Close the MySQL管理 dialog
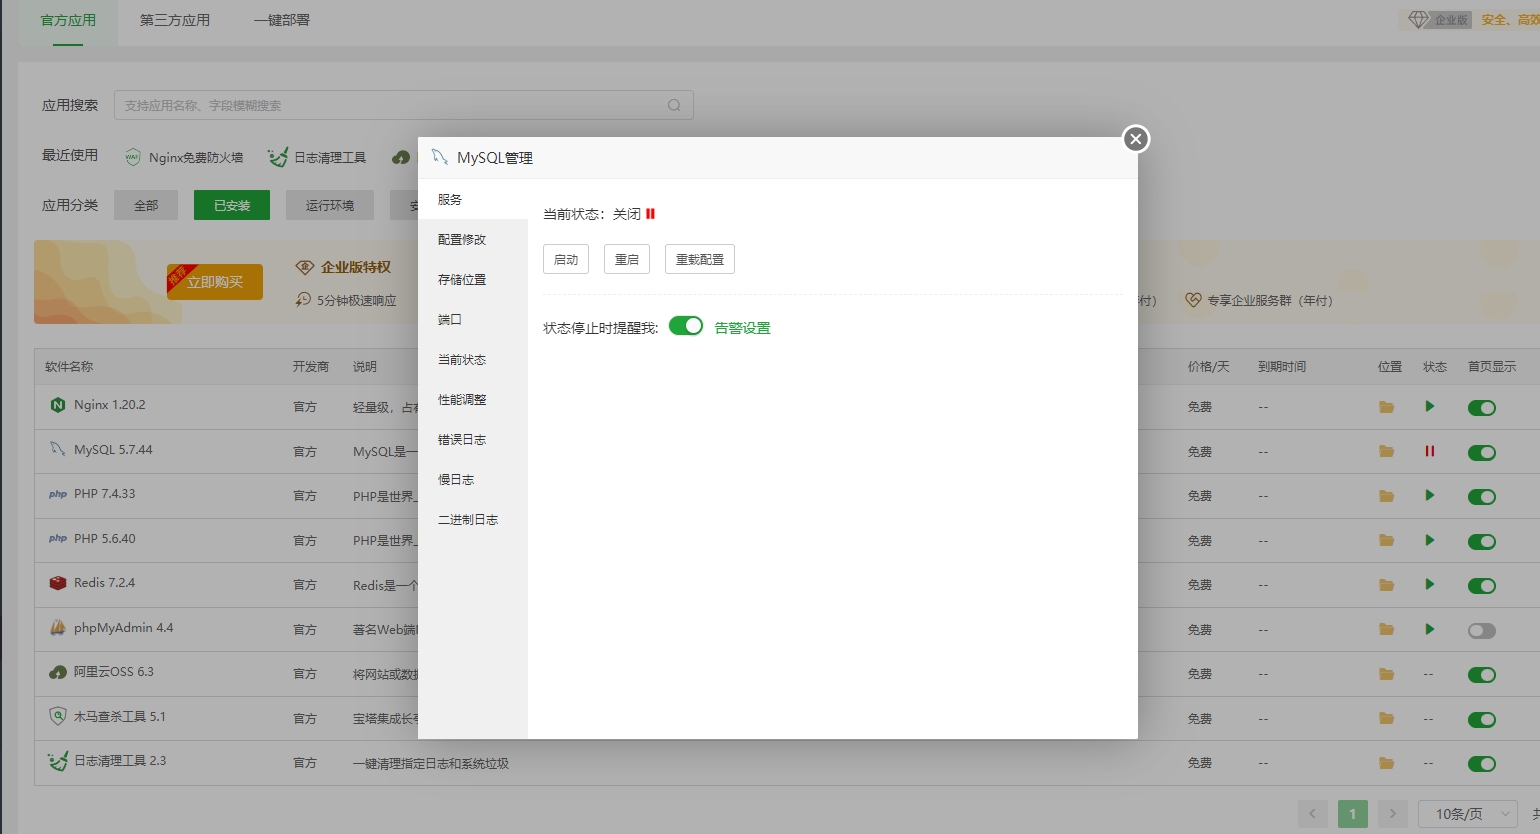The image size is (1540, 834). tap(1135, 139)
